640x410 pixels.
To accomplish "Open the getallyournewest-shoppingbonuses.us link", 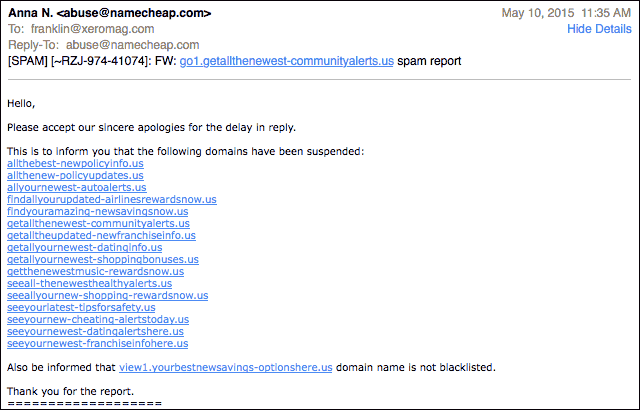I will [x=103, y=259].
